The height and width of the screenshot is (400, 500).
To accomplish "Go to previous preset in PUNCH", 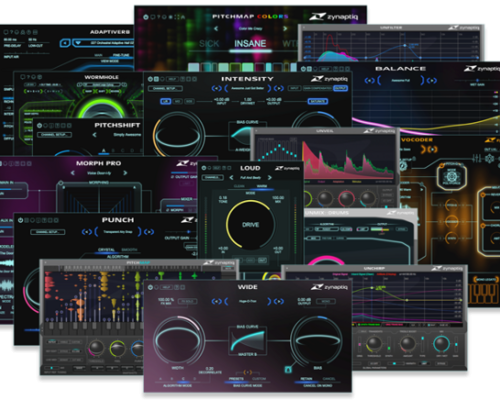I will (87, 232).
